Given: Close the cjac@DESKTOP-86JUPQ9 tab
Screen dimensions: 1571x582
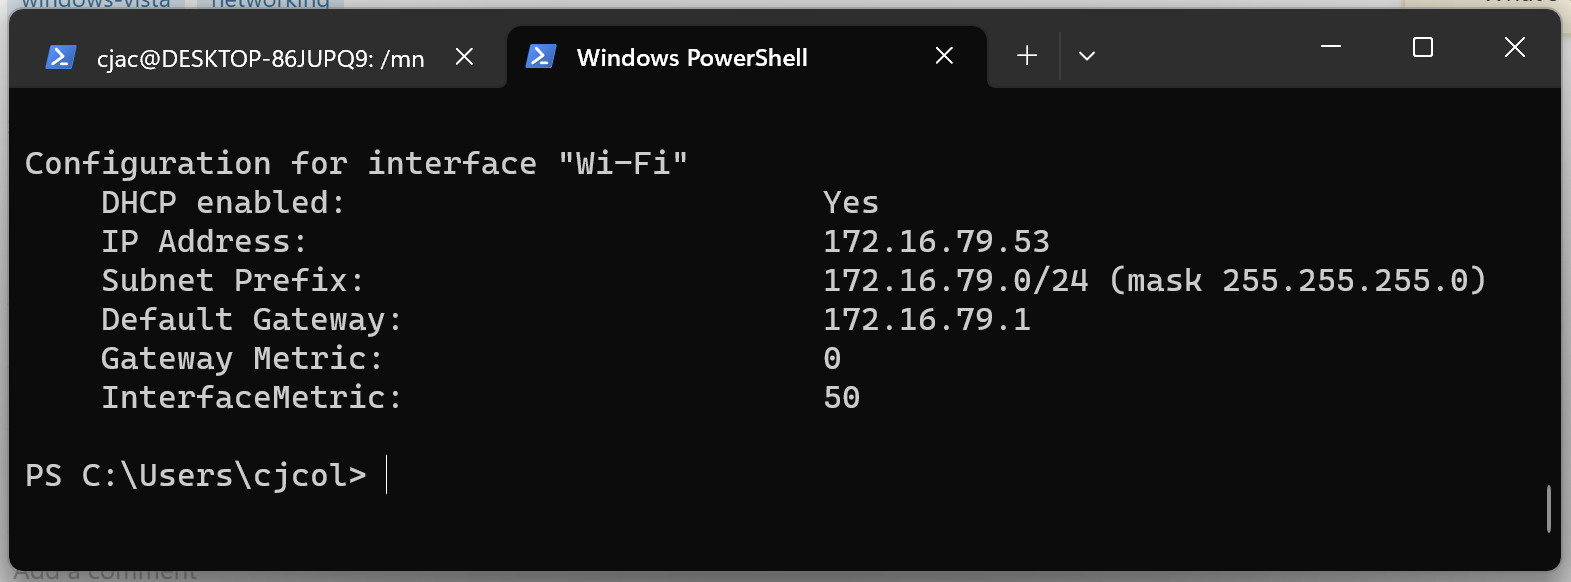Looking at the screenshot, I should click(464, 57).
